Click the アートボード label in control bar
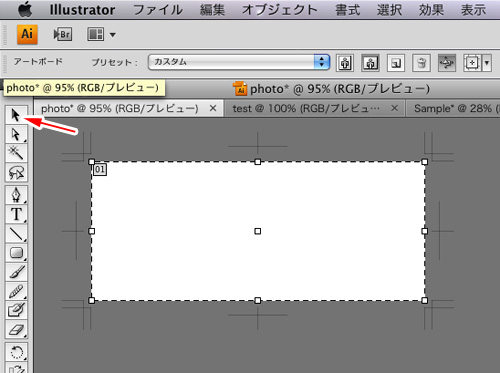Image resolution: width=500 pixels, height=373 pixels. [38, 62]
